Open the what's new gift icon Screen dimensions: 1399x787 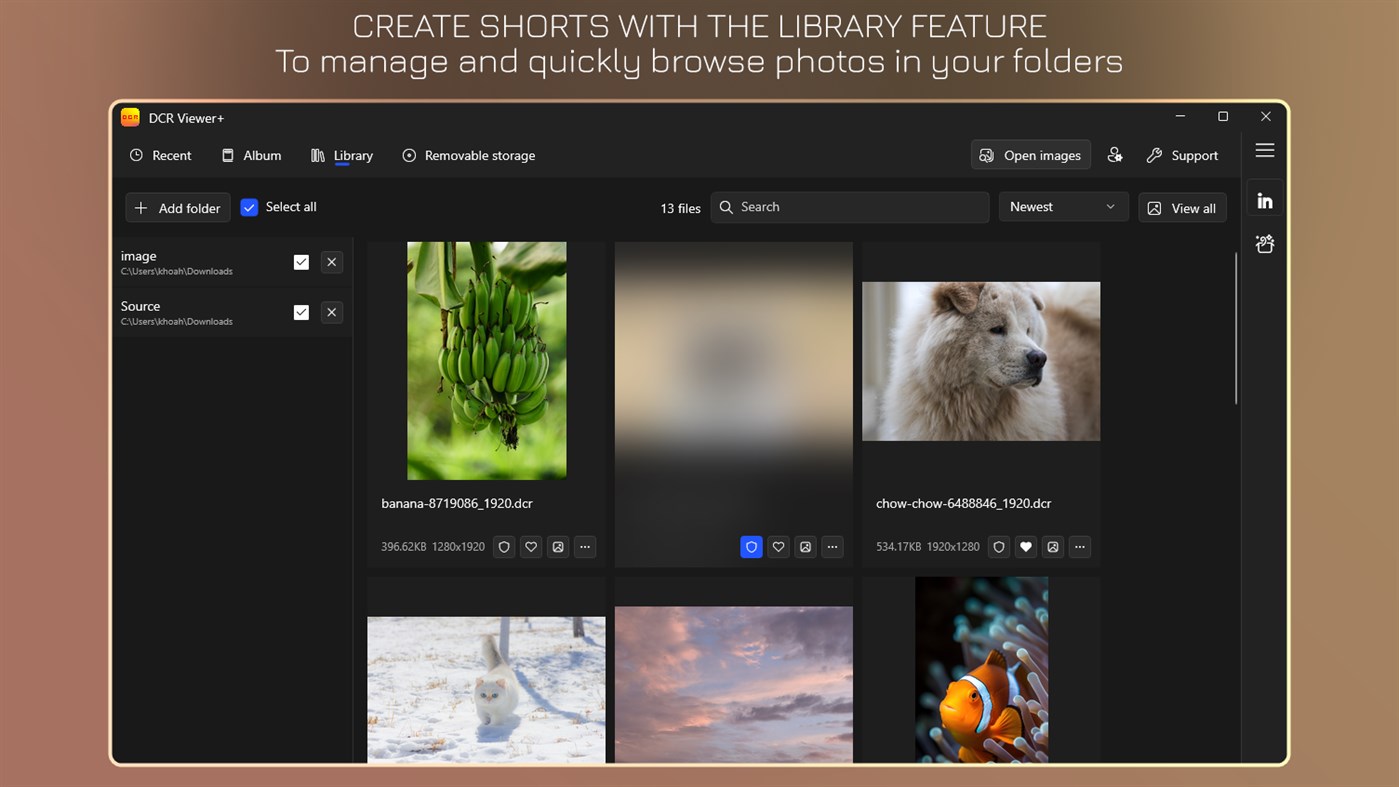[1264, 243]
